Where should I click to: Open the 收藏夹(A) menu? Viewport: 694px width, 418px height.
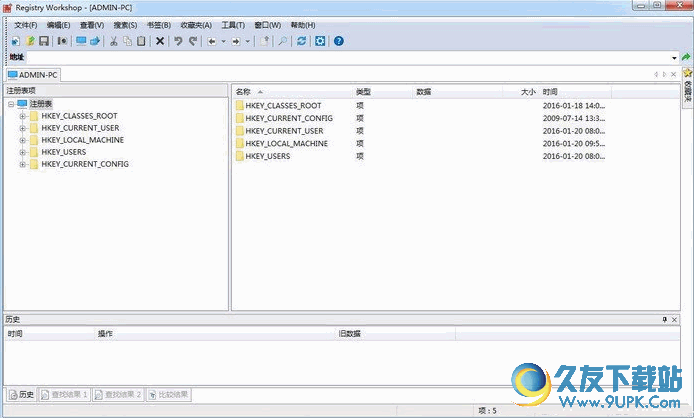pos(196,25)
